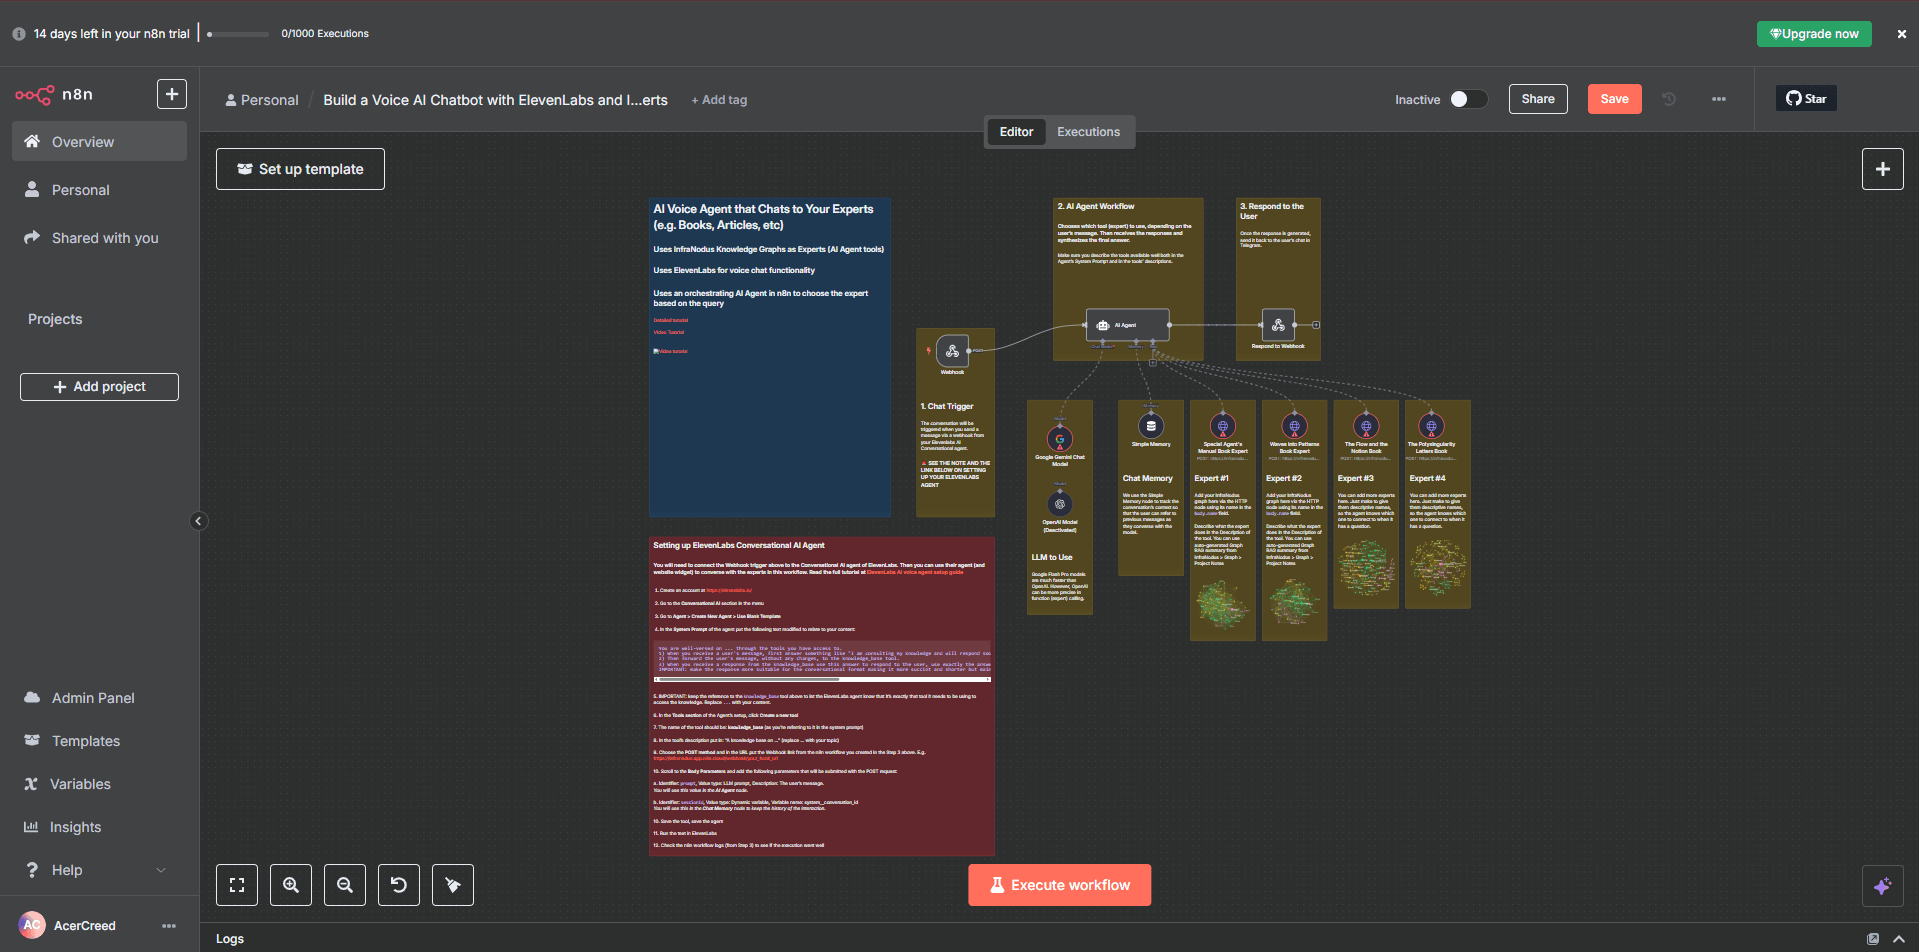Toggle the workflow Inactive switch
This screenshot has width=1919, height=952.
click(1468, 99)
